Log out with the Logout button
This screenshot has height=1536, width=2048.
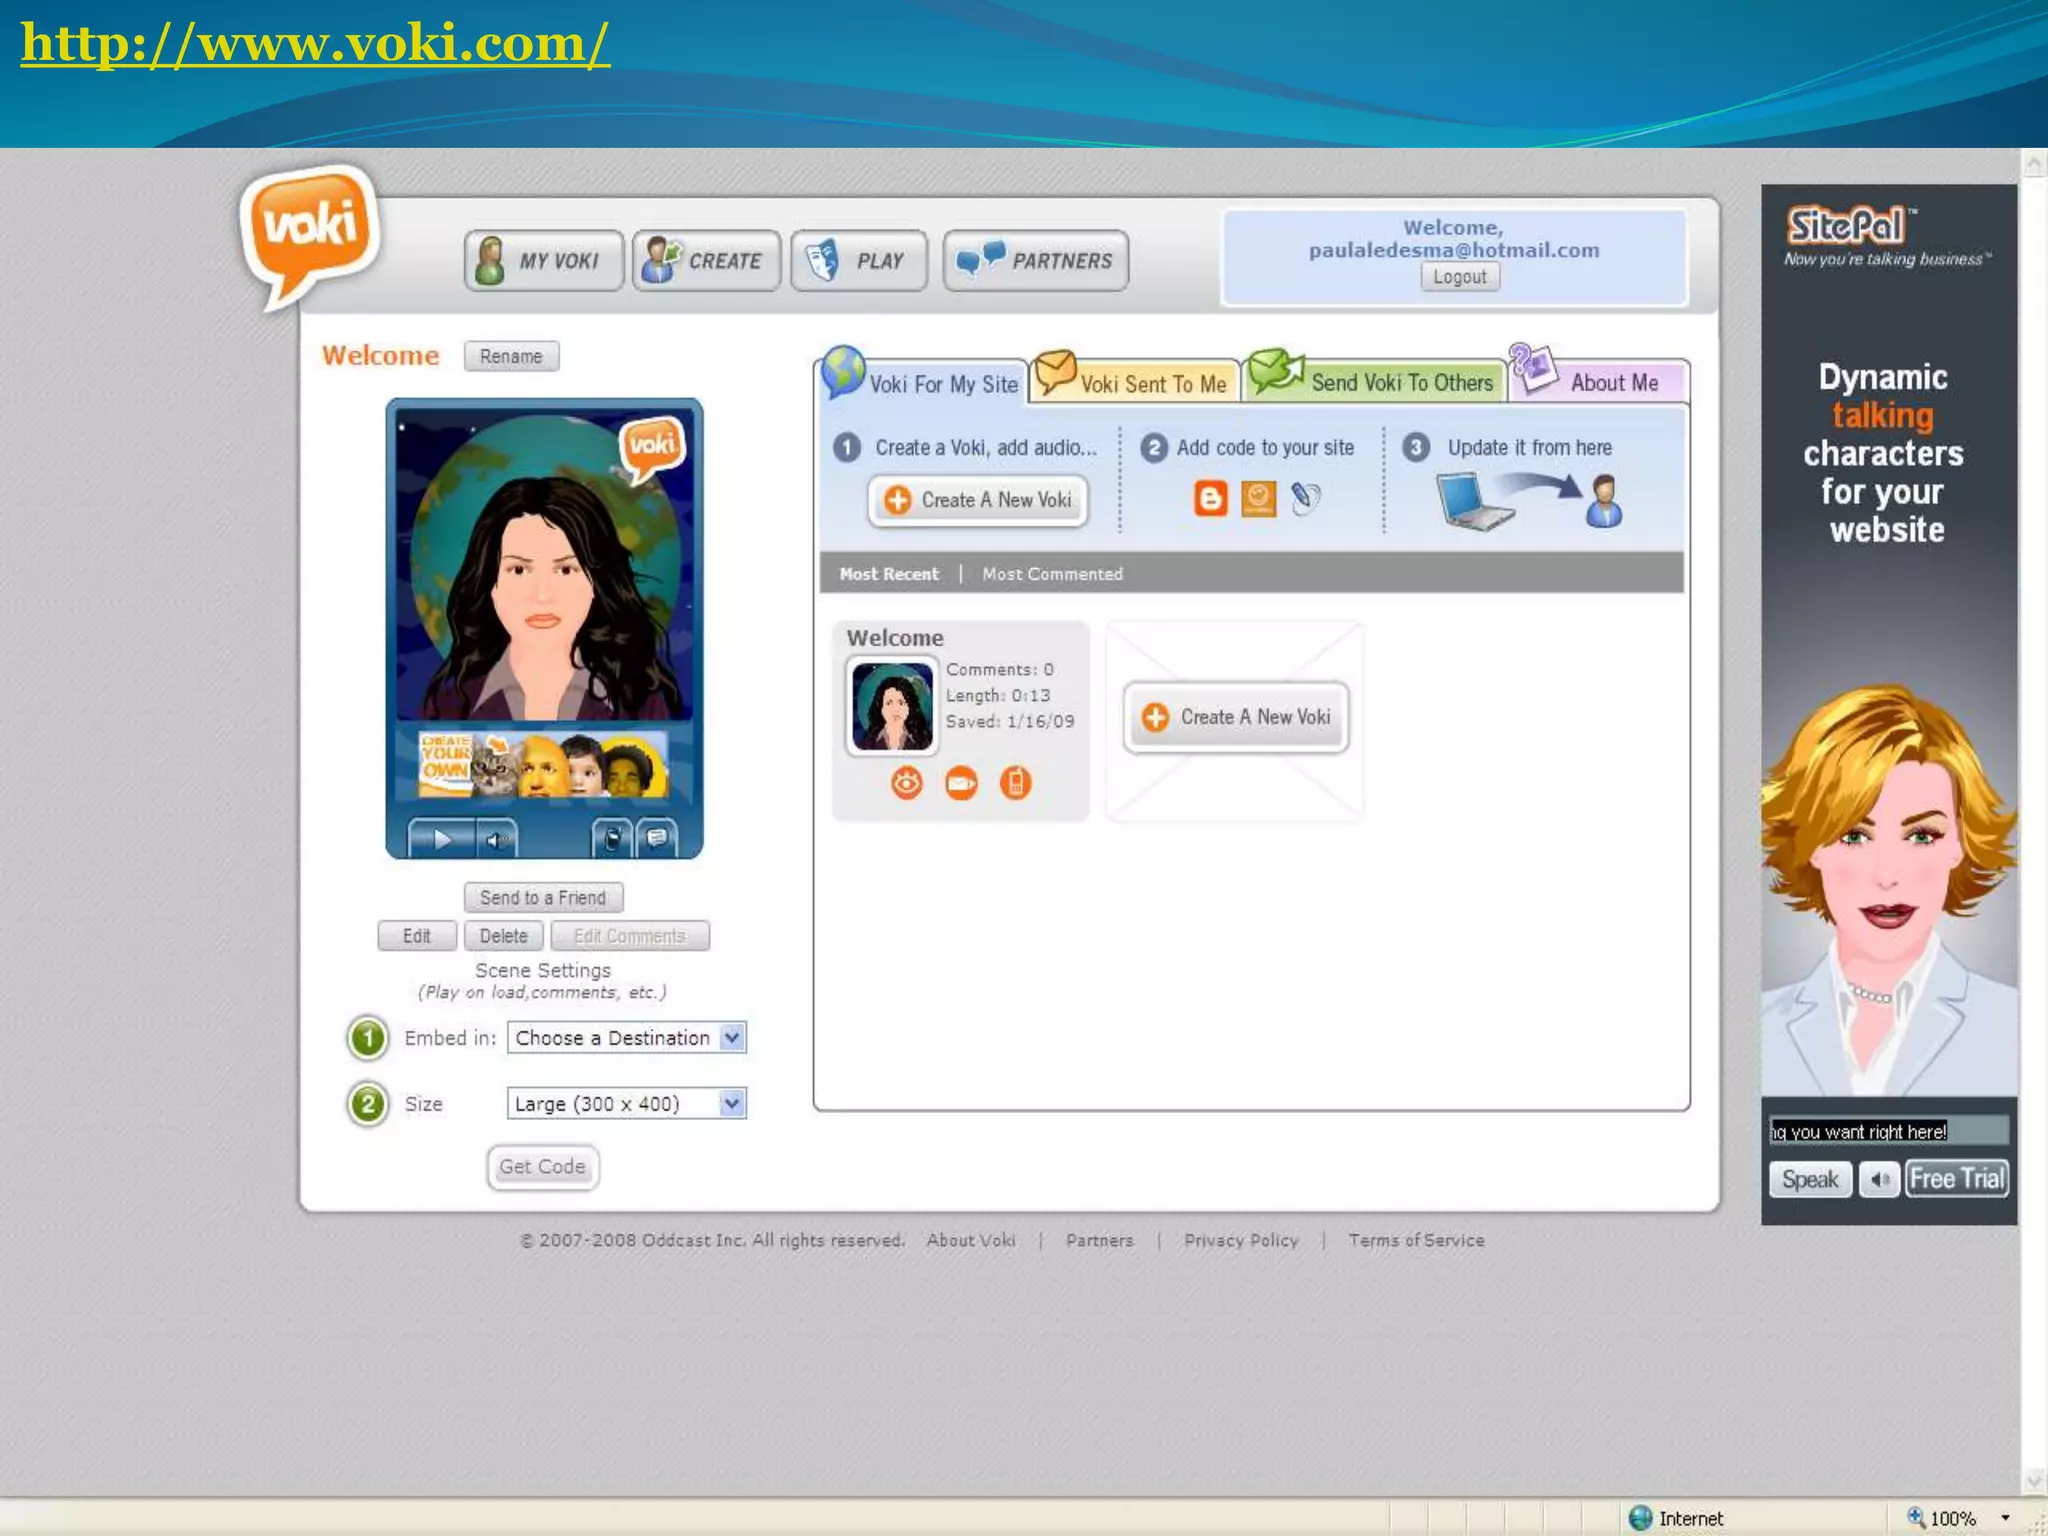point(1460,277)
